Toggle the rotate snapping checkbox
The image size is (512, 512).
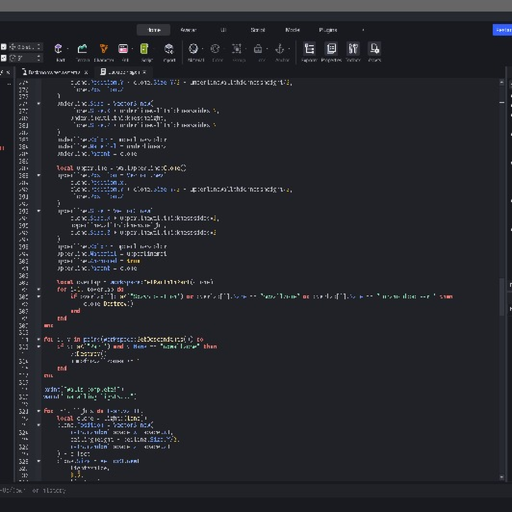pos(3,58)
